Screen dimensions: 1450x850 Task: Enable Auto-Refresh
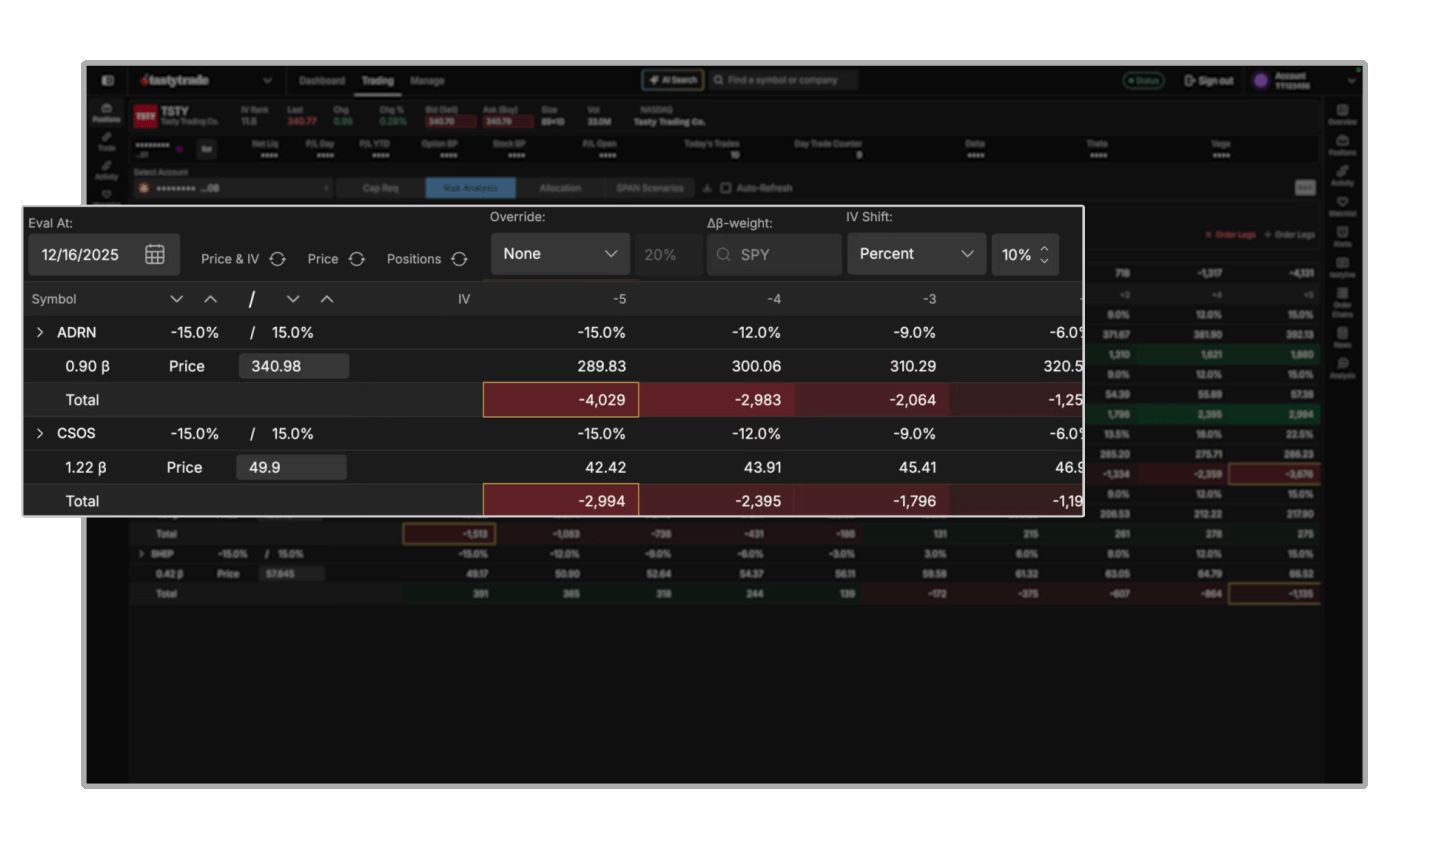(x=727, y=188)
